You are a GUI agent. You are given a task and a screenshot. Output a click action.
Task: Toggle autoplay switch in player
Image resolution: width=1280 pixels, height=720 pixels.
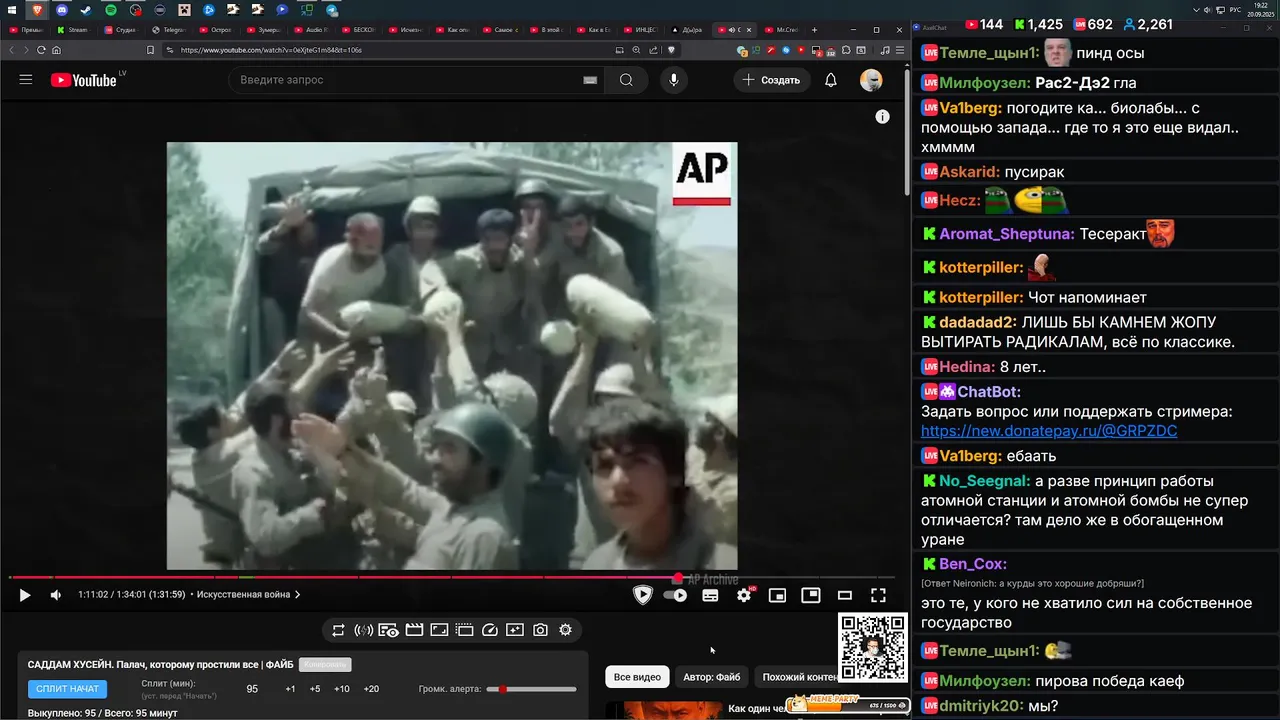676,595
